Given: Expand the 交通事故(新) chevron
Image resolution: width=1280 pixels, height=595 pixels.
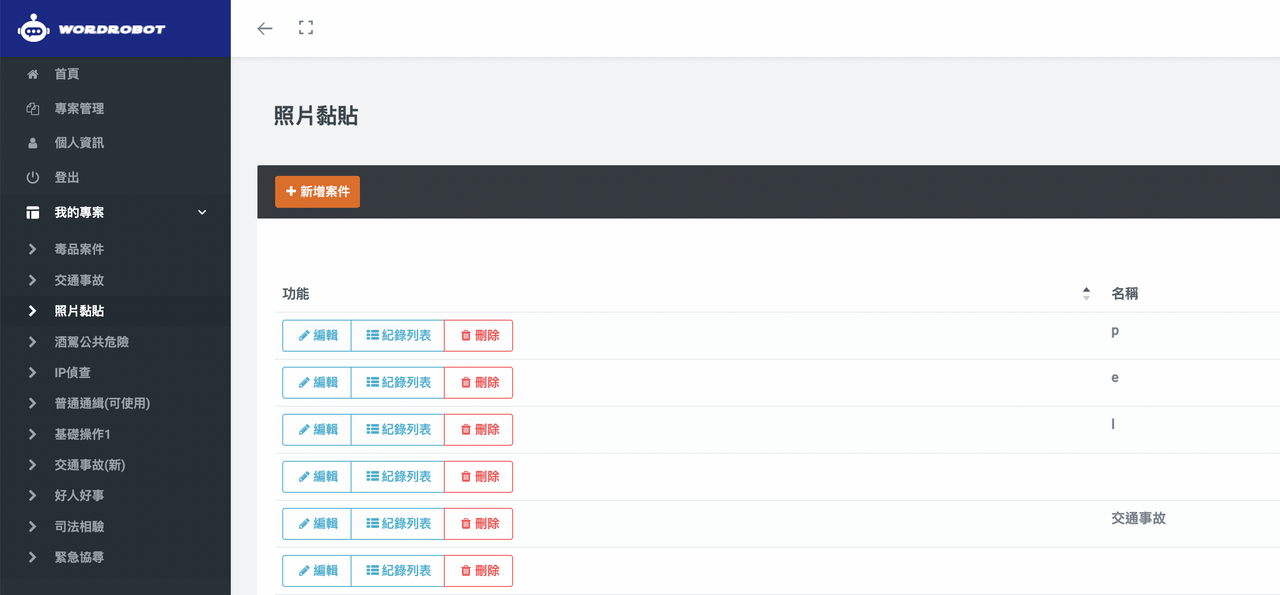Looking at the screenshot, I should click(33, 465).
